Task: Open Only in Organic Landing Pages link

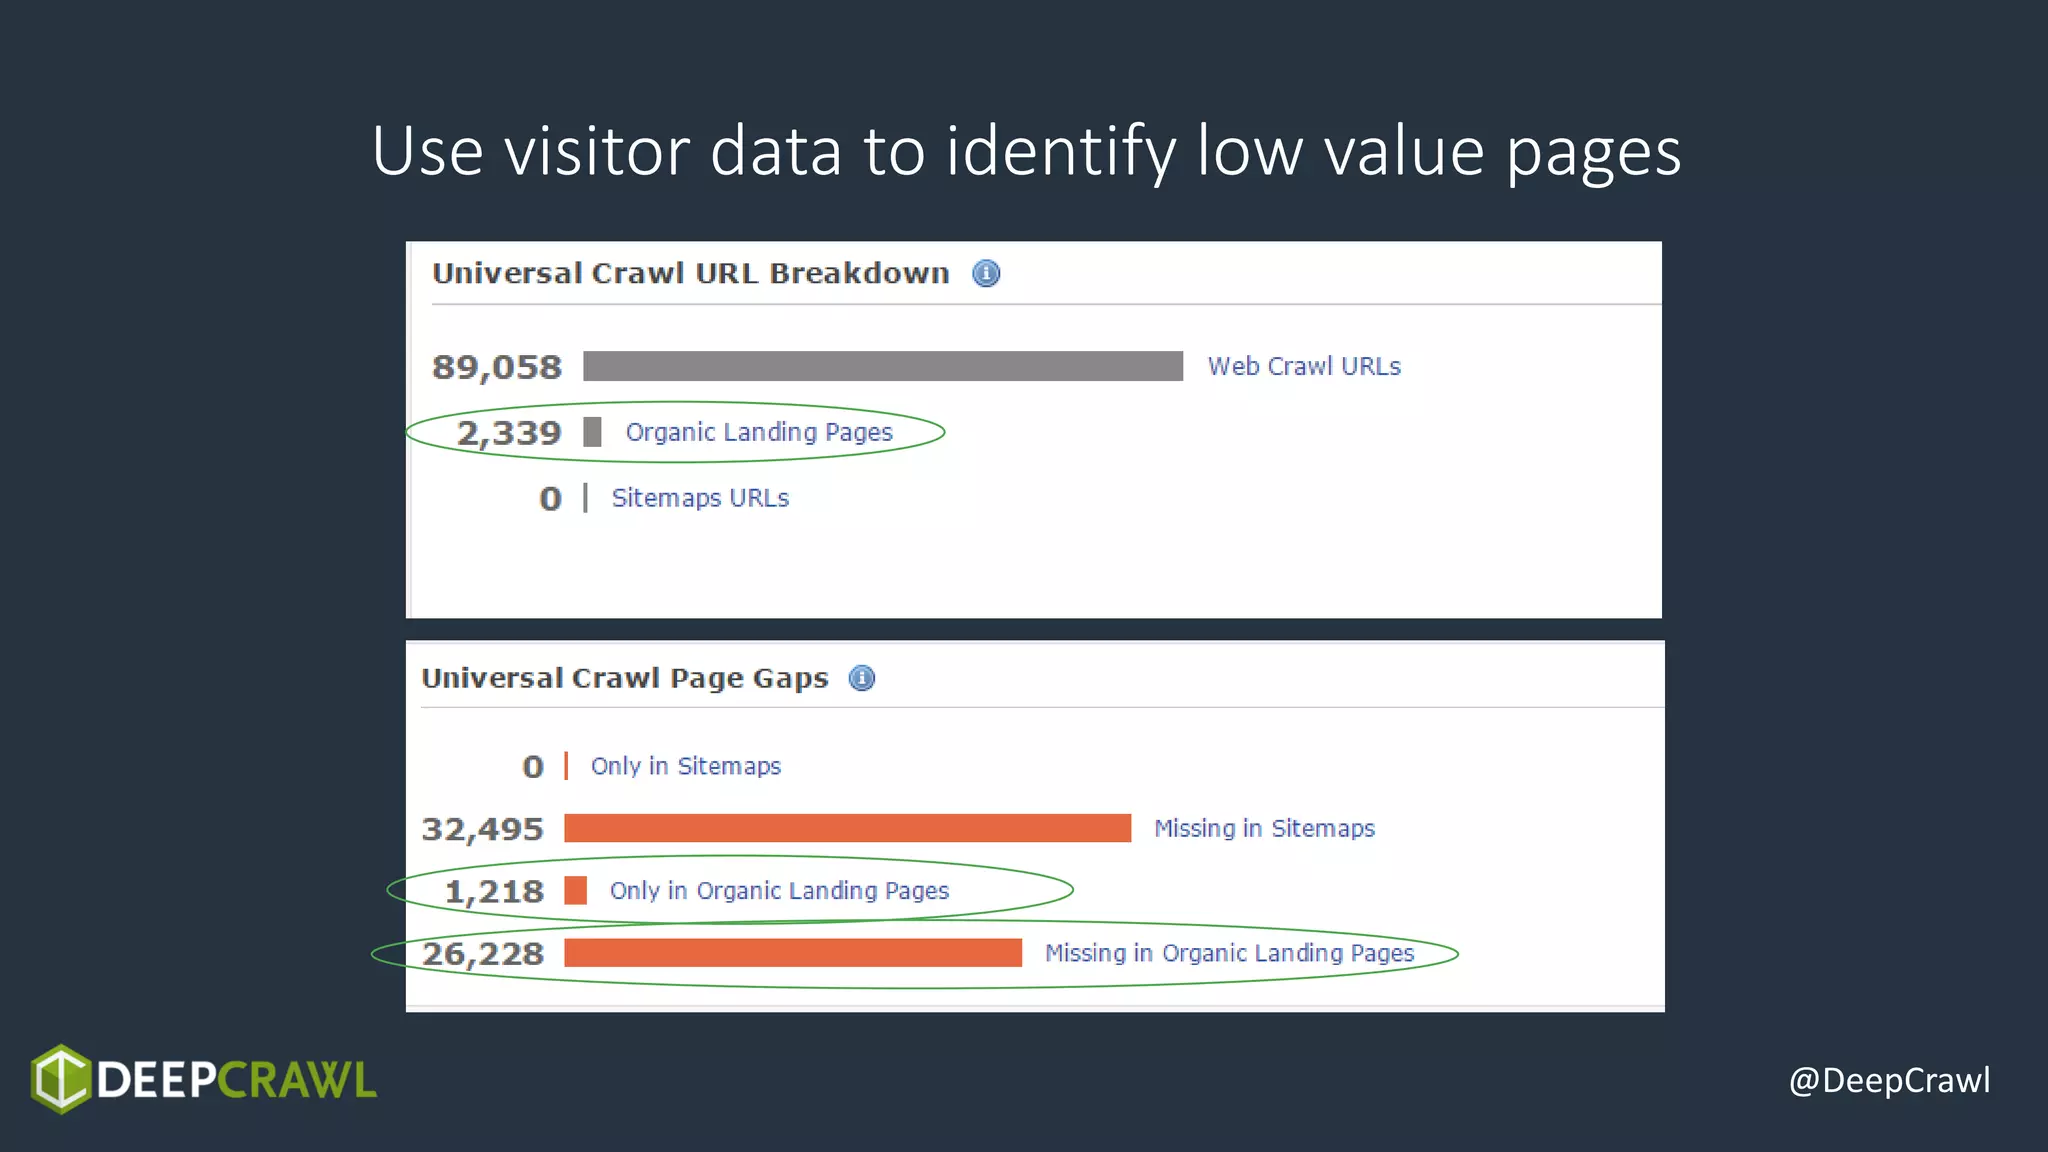Action: pyautogui.click(x=779, y=890)
